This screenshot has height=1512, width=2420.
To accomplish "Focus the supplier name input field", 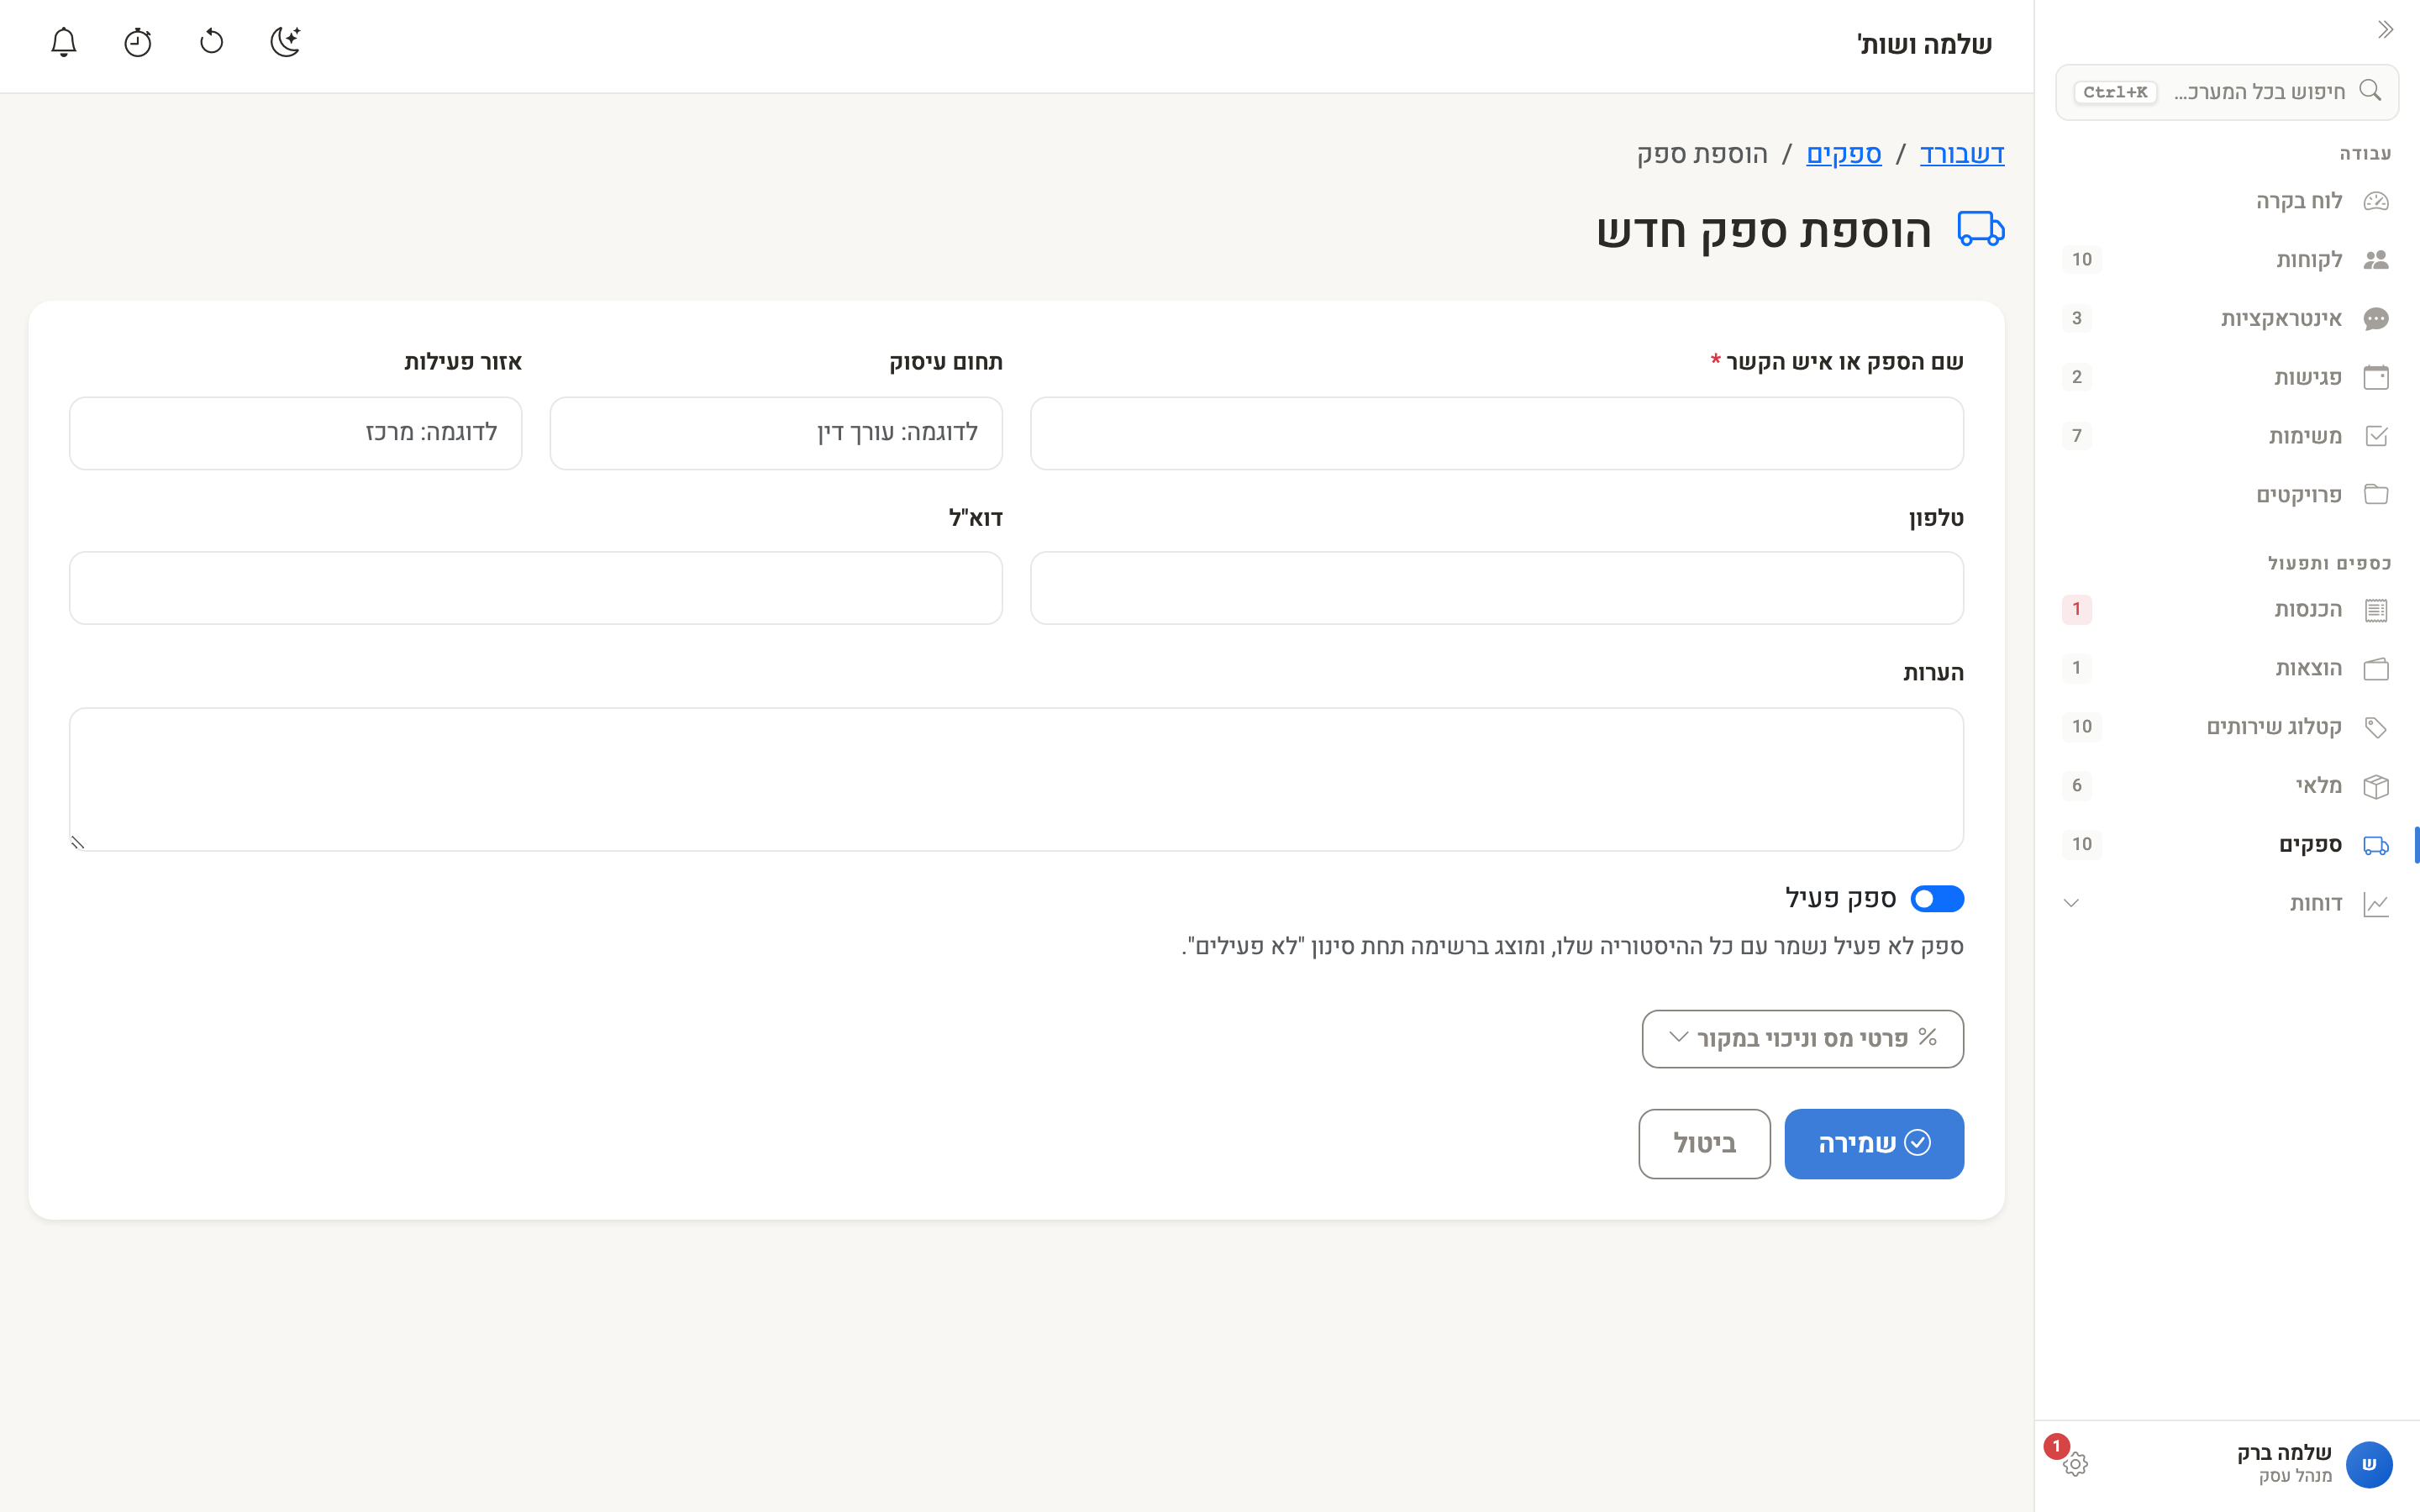I will point(1497,433).
